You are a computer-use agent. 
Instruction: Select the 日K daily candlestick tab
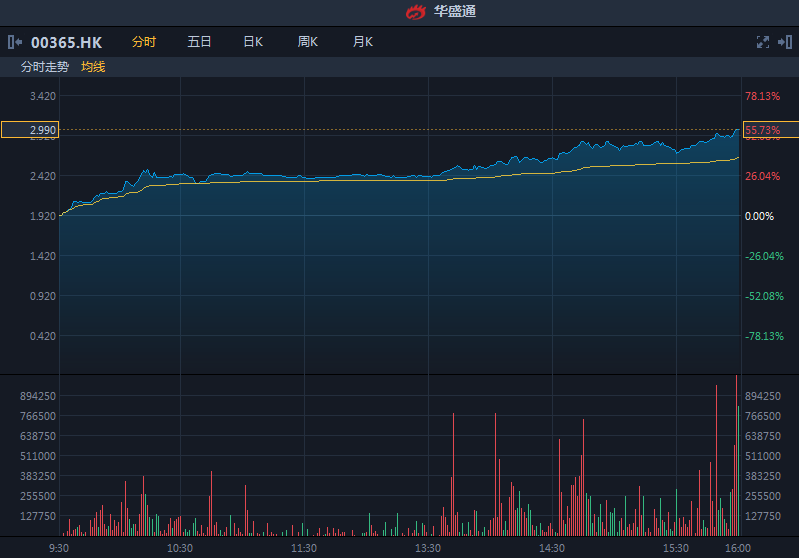[252, 42]
